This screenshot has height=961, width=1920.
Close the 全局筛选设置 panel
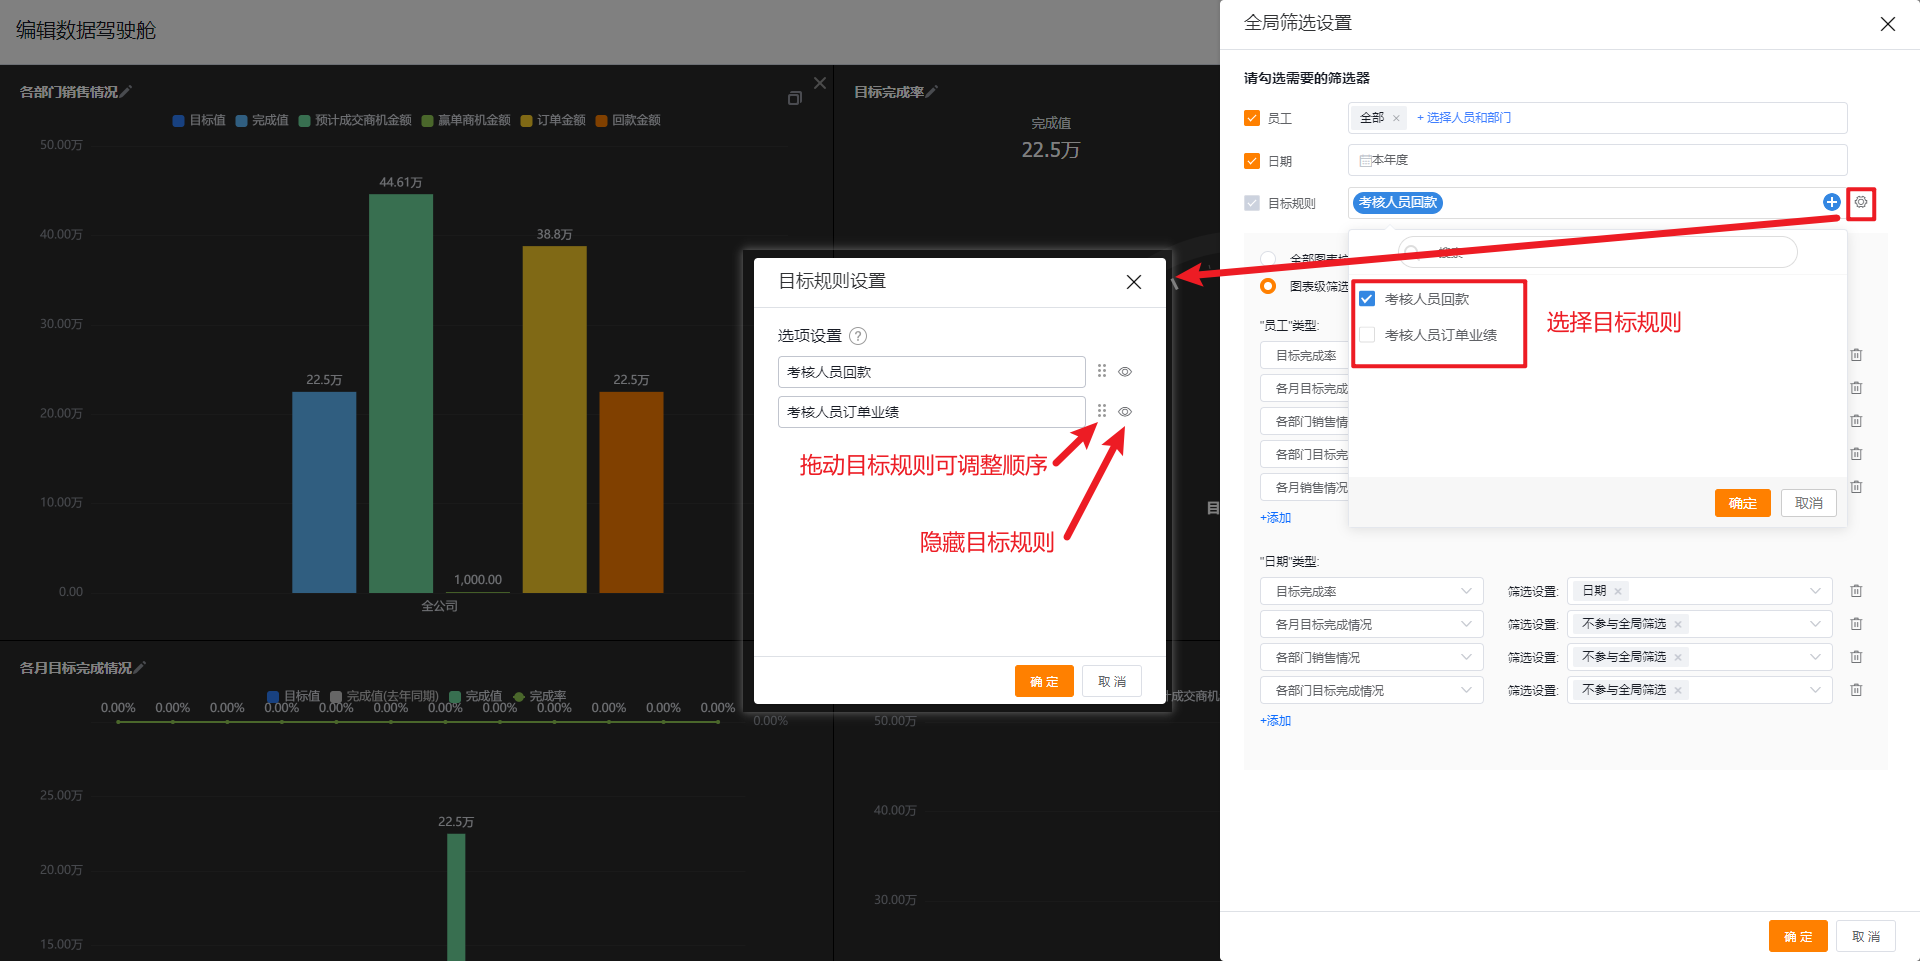(1887, 24)
